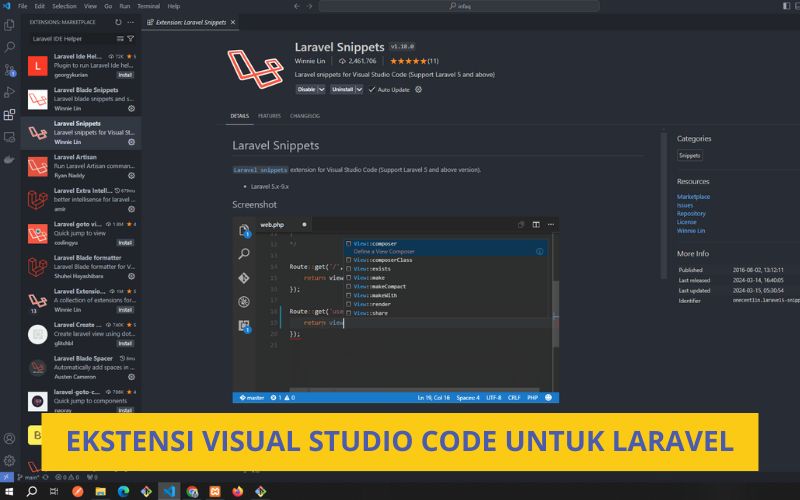Open the Remote Explorer view
The image size is (800, 500).
(9, 137)
